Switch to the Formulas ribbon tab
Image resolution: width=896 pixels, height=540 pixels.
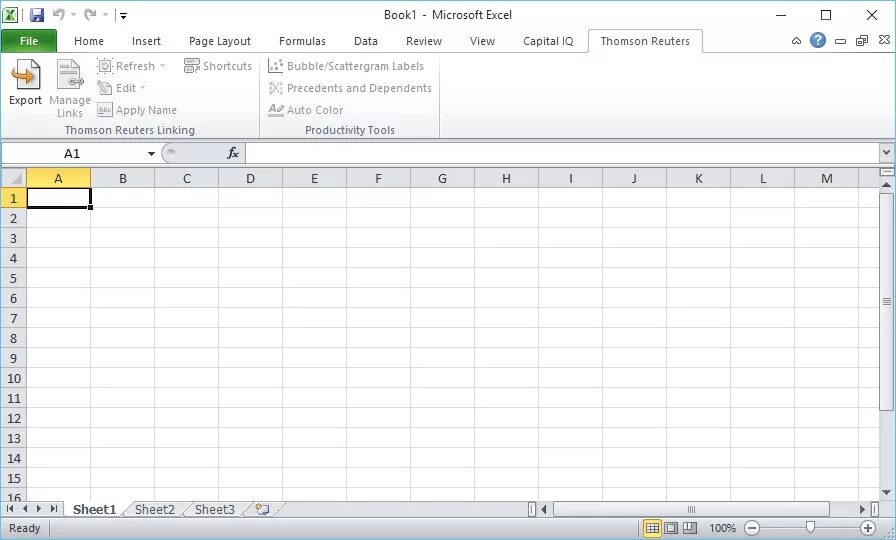point(302,41)
